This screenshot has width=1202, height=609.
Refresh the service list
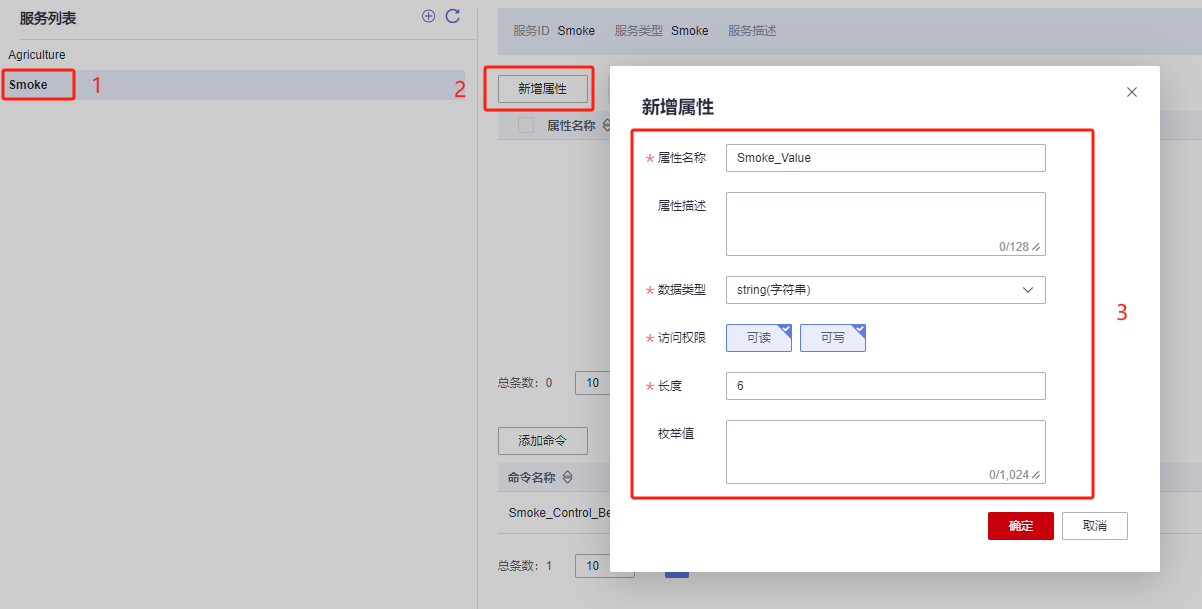tap(453, 16)
